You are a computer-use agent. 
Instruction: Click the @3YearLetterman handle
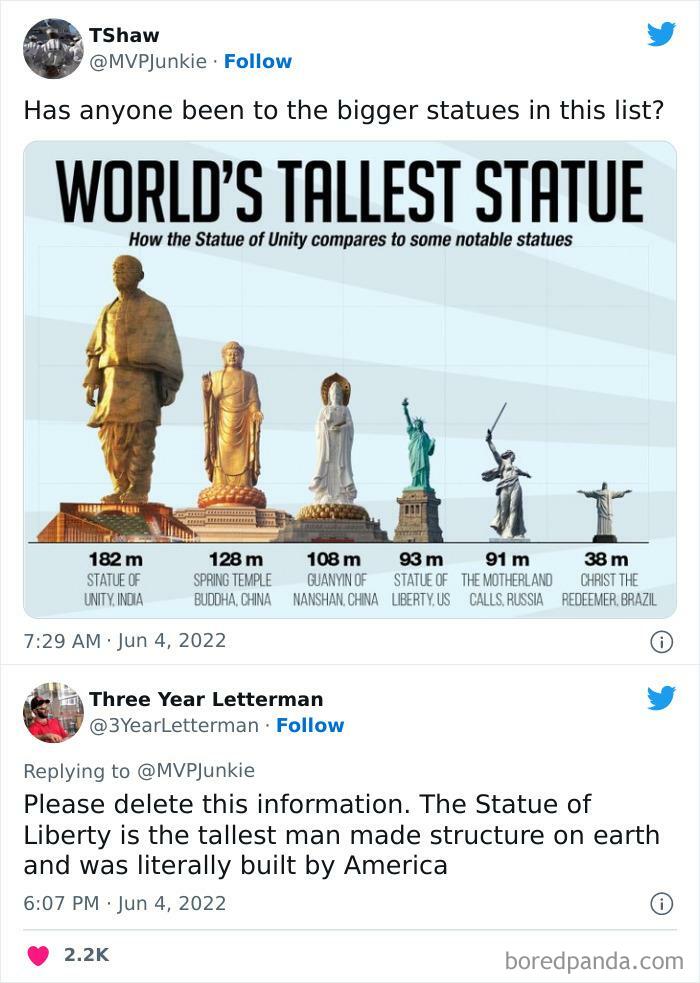174,725
